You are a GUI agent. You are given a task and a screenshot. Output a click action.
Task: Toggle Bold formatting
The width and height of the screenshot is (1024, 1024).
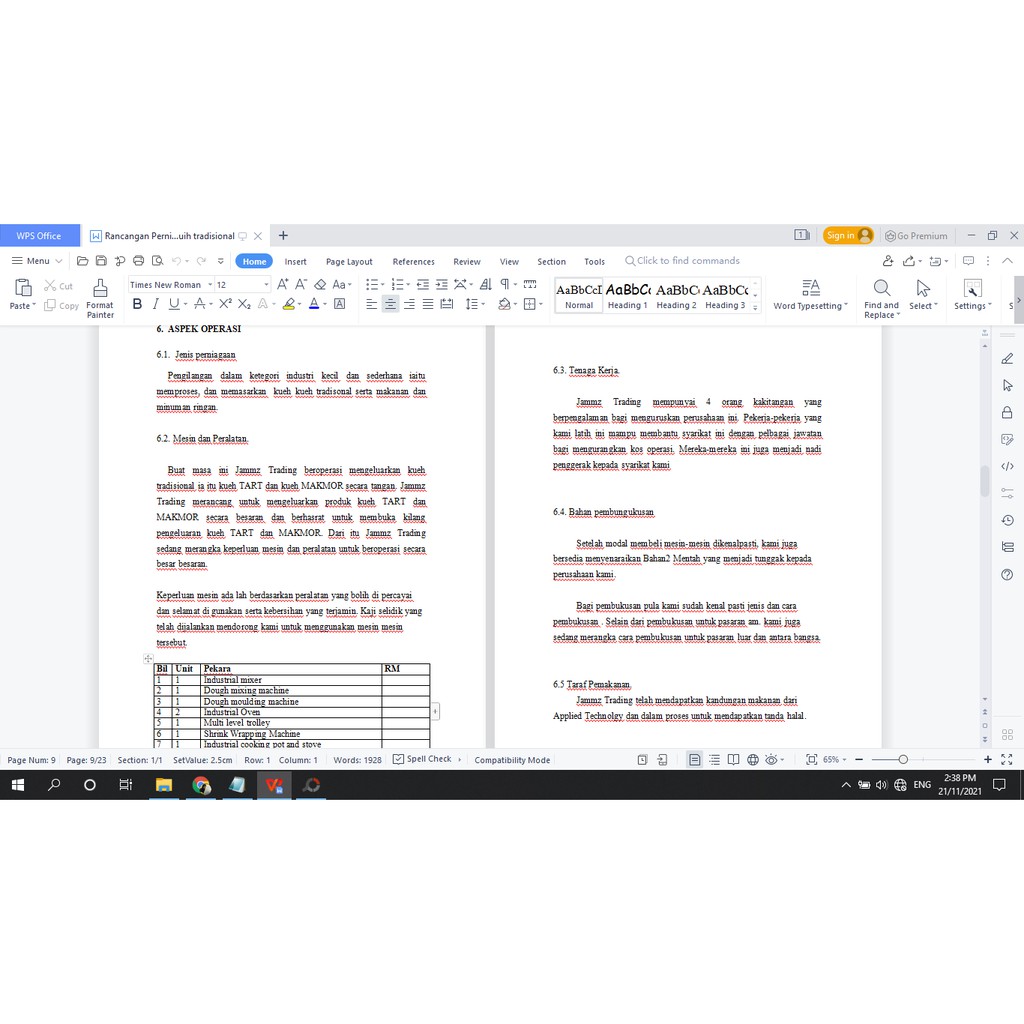click(x=137, y=304)
